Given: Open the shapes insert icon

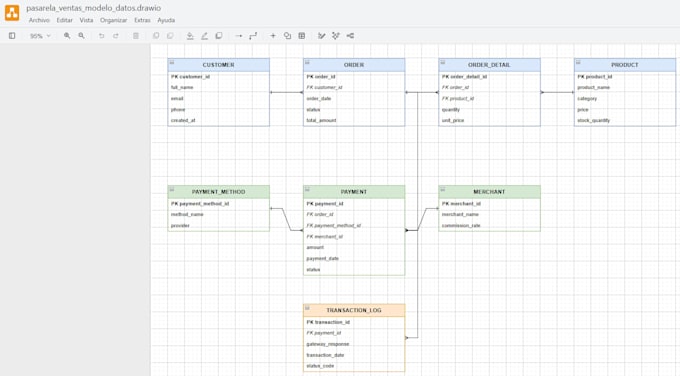Looking at the screenshot, I should click(x=287, y=36).
